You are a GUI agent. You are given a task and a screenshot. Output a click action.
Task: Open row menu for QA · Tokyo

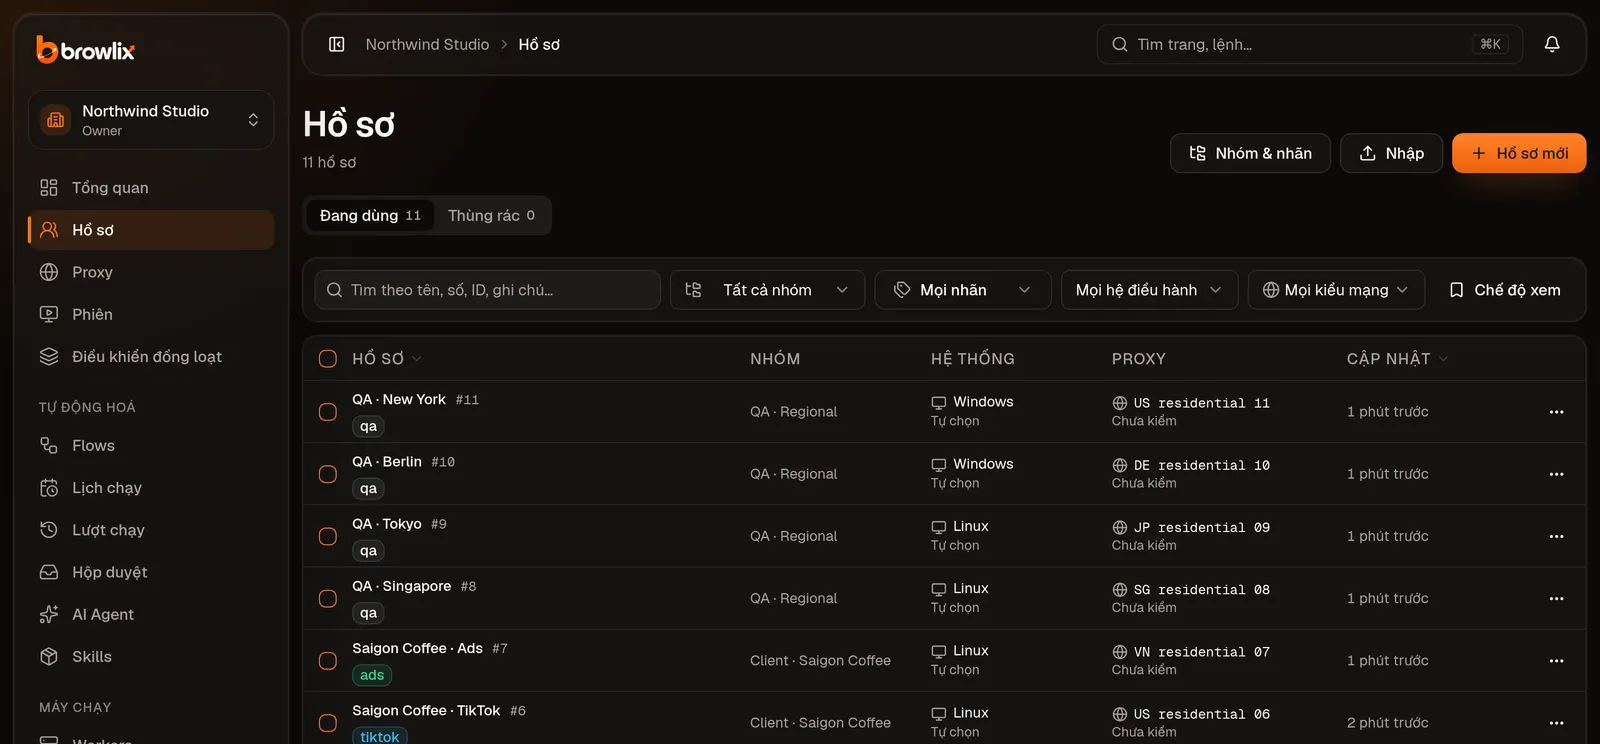1556,536
